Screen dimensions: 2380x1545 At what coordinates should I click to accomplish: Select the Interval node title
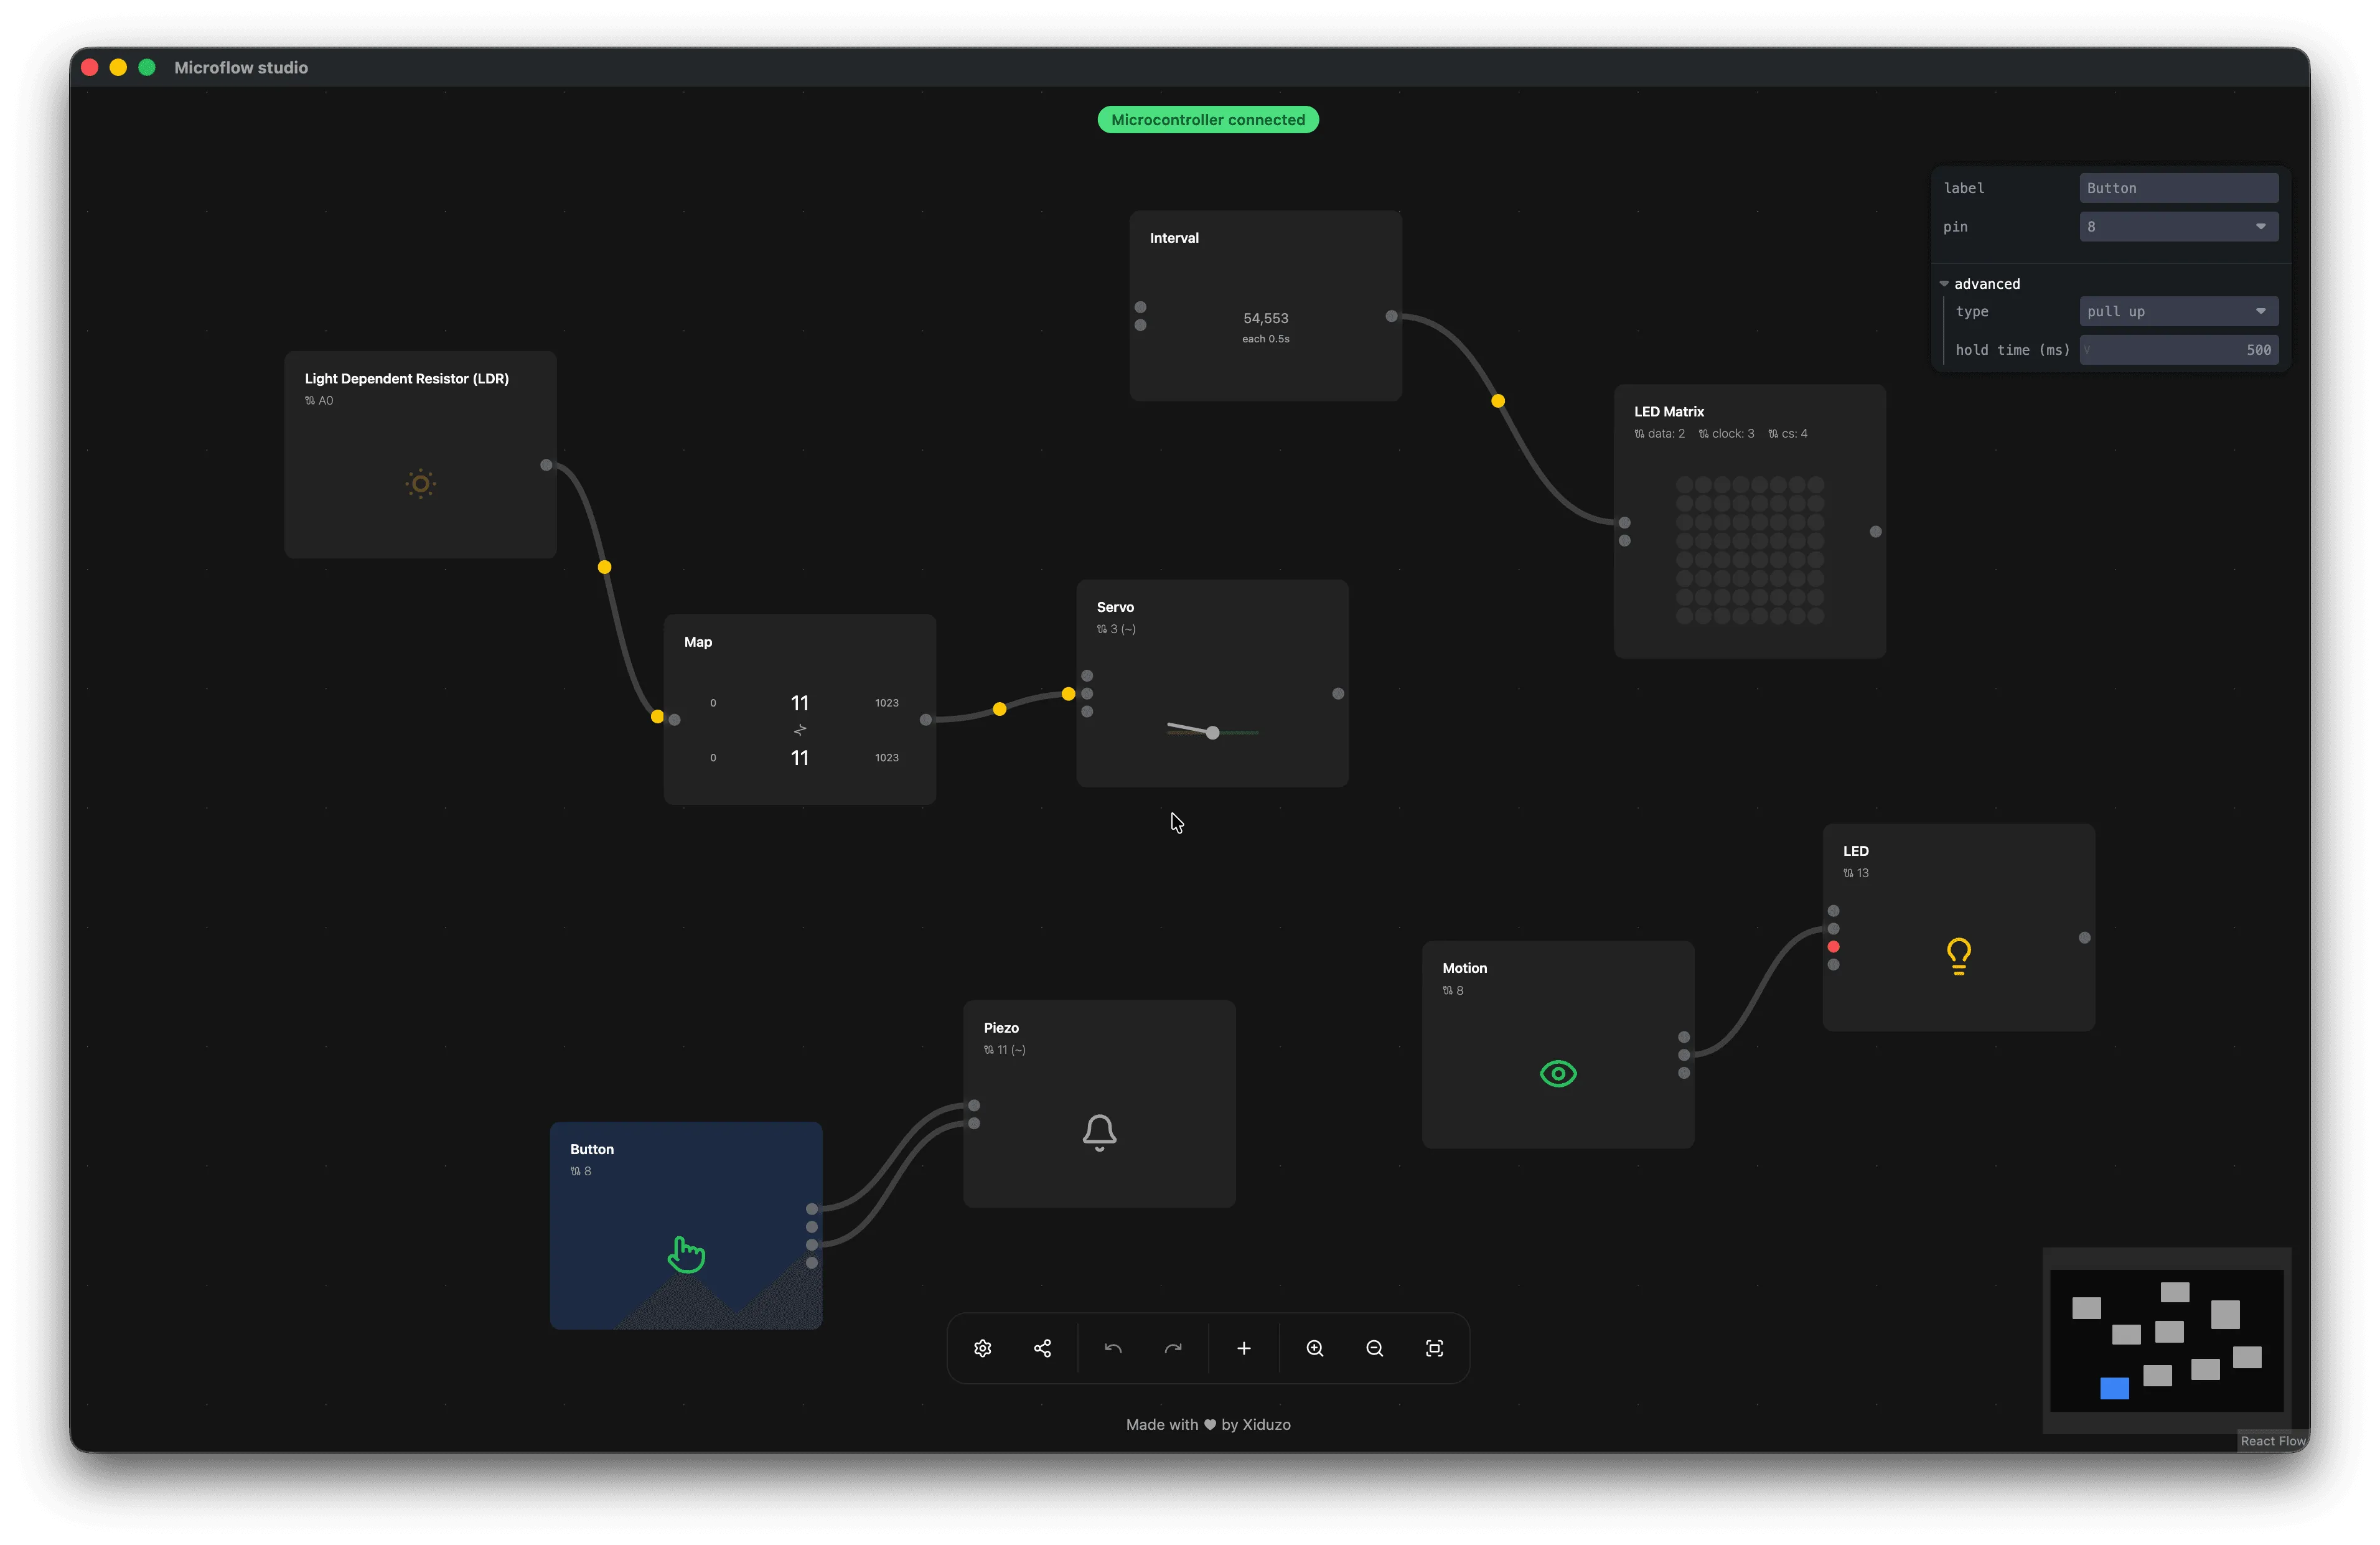click(1174, 238)
